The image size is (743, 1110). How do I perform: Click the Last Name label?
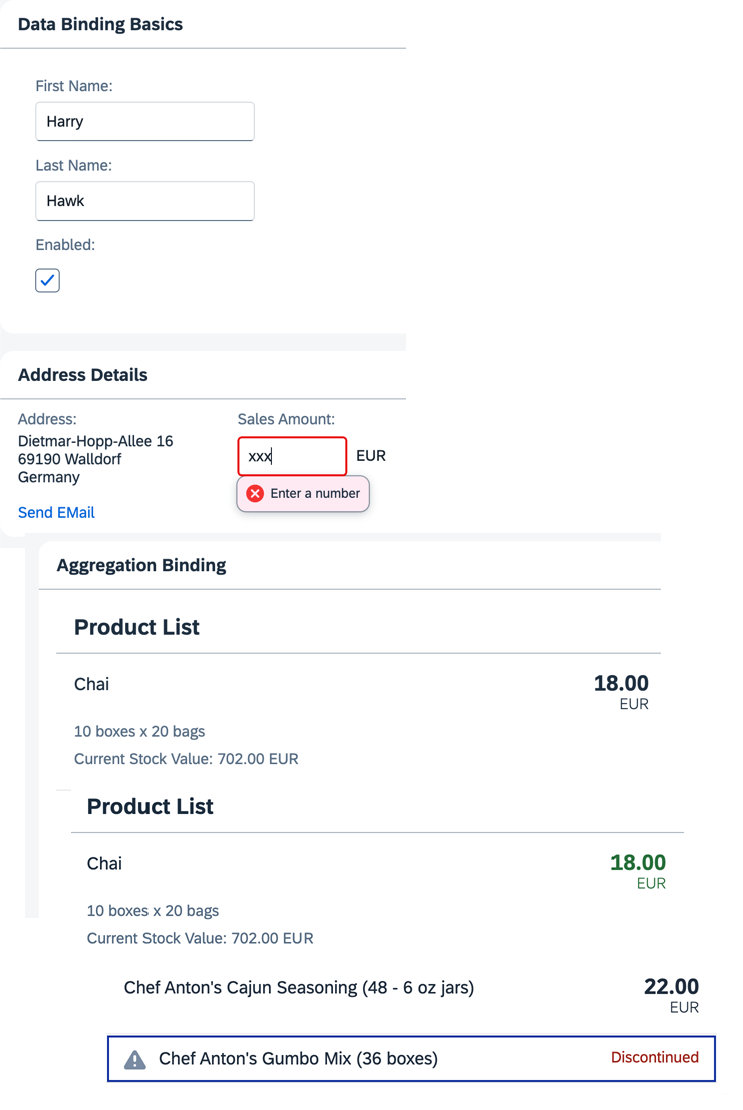[74, 165]
